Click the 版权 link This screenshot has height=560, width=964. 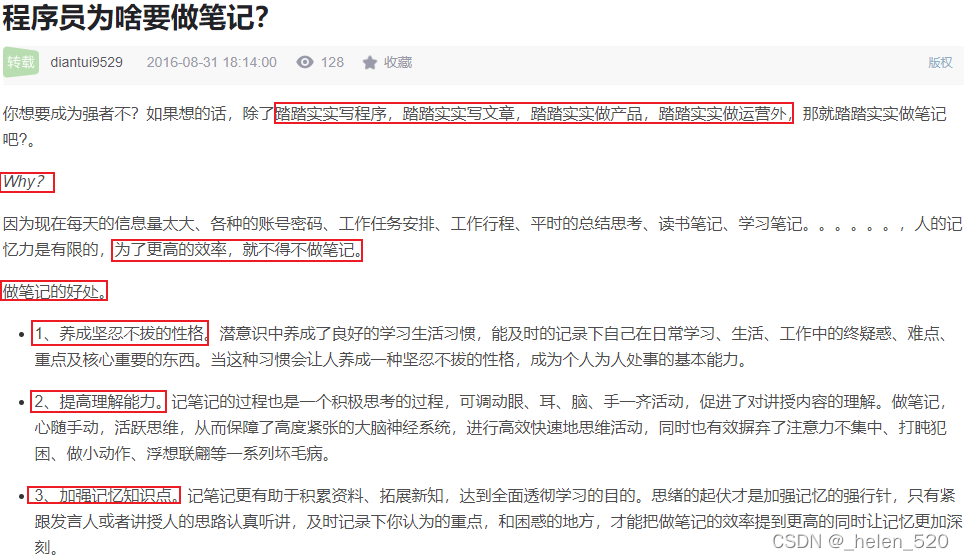point(940,63)
